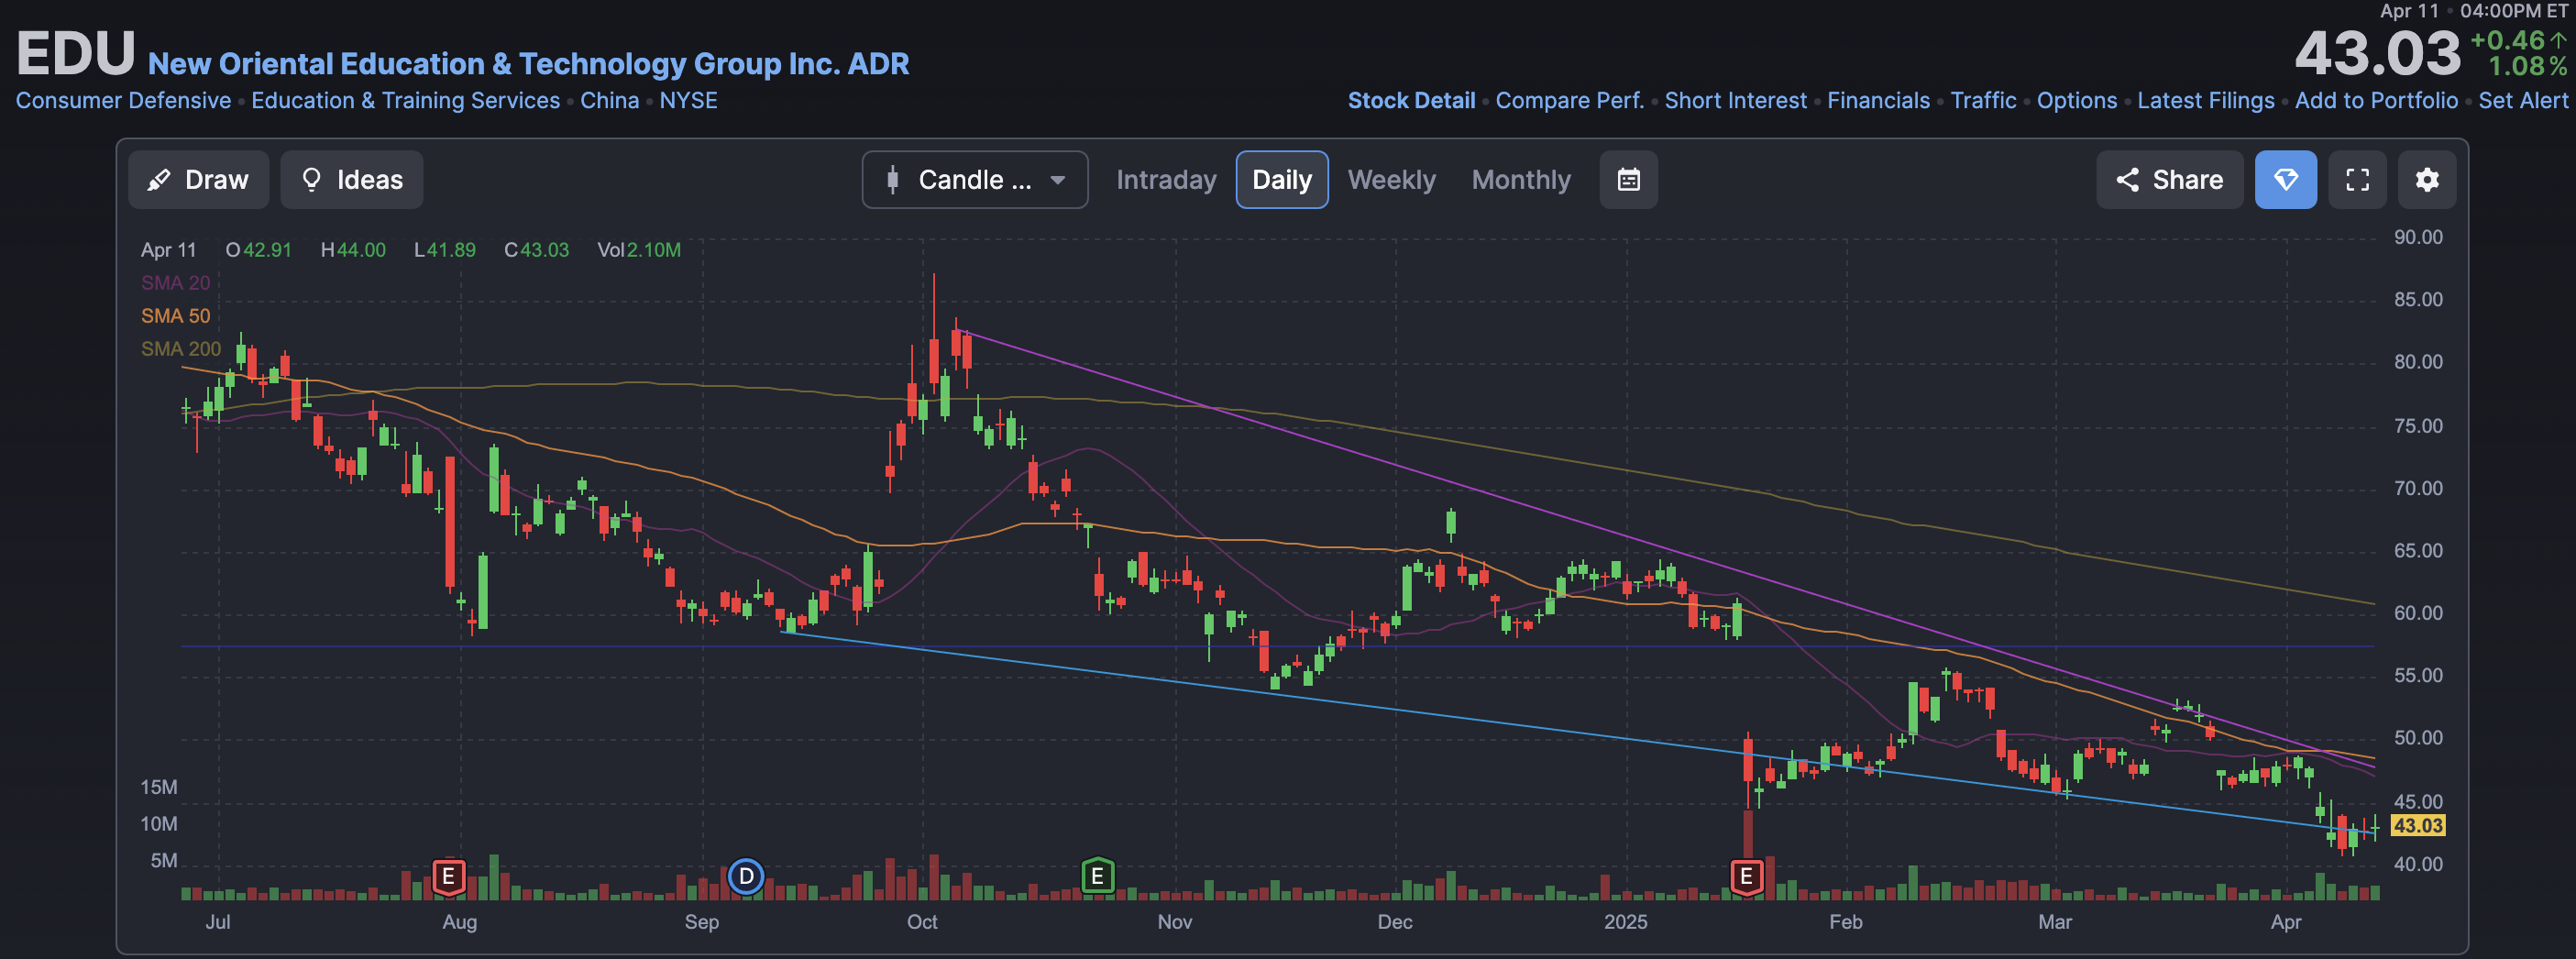2576x959 pixels.
Task: Click the SMA 20 indicator label
Action: click(175, 283)
